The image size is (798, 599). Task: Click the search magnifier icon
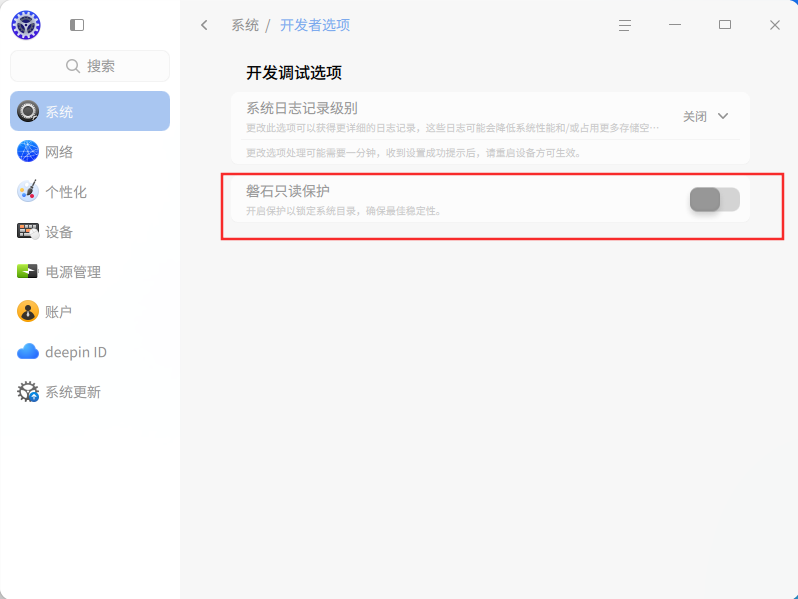[73, 66]
